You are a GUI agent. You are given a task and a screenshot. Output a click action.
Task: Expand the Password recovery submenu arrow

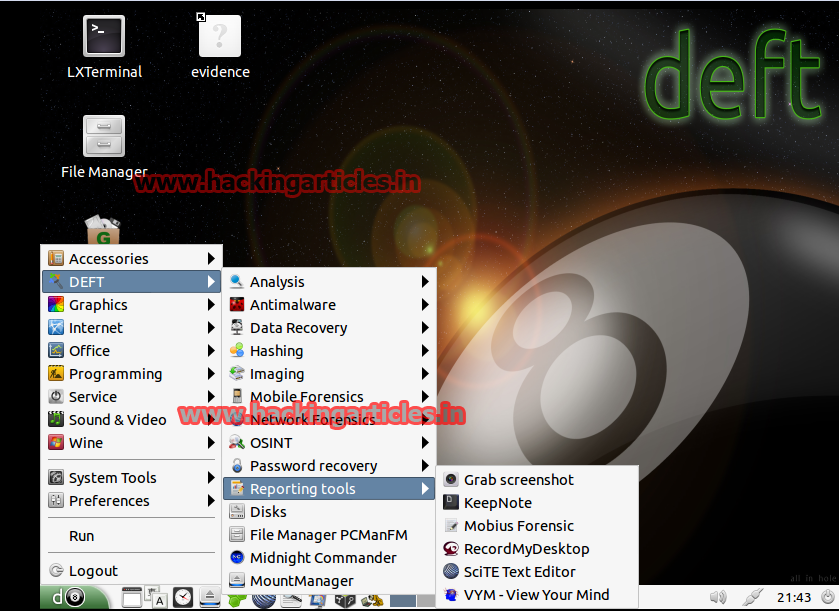click(425, 465)
